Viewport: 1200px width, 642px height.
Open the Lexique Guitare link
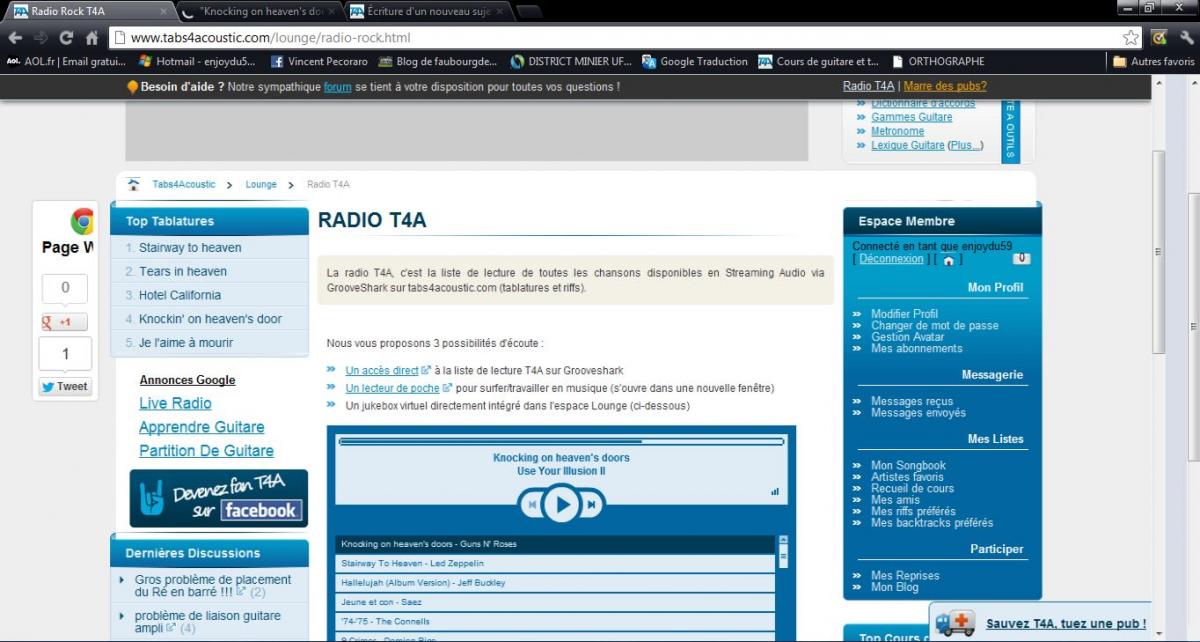coord(907,145)
